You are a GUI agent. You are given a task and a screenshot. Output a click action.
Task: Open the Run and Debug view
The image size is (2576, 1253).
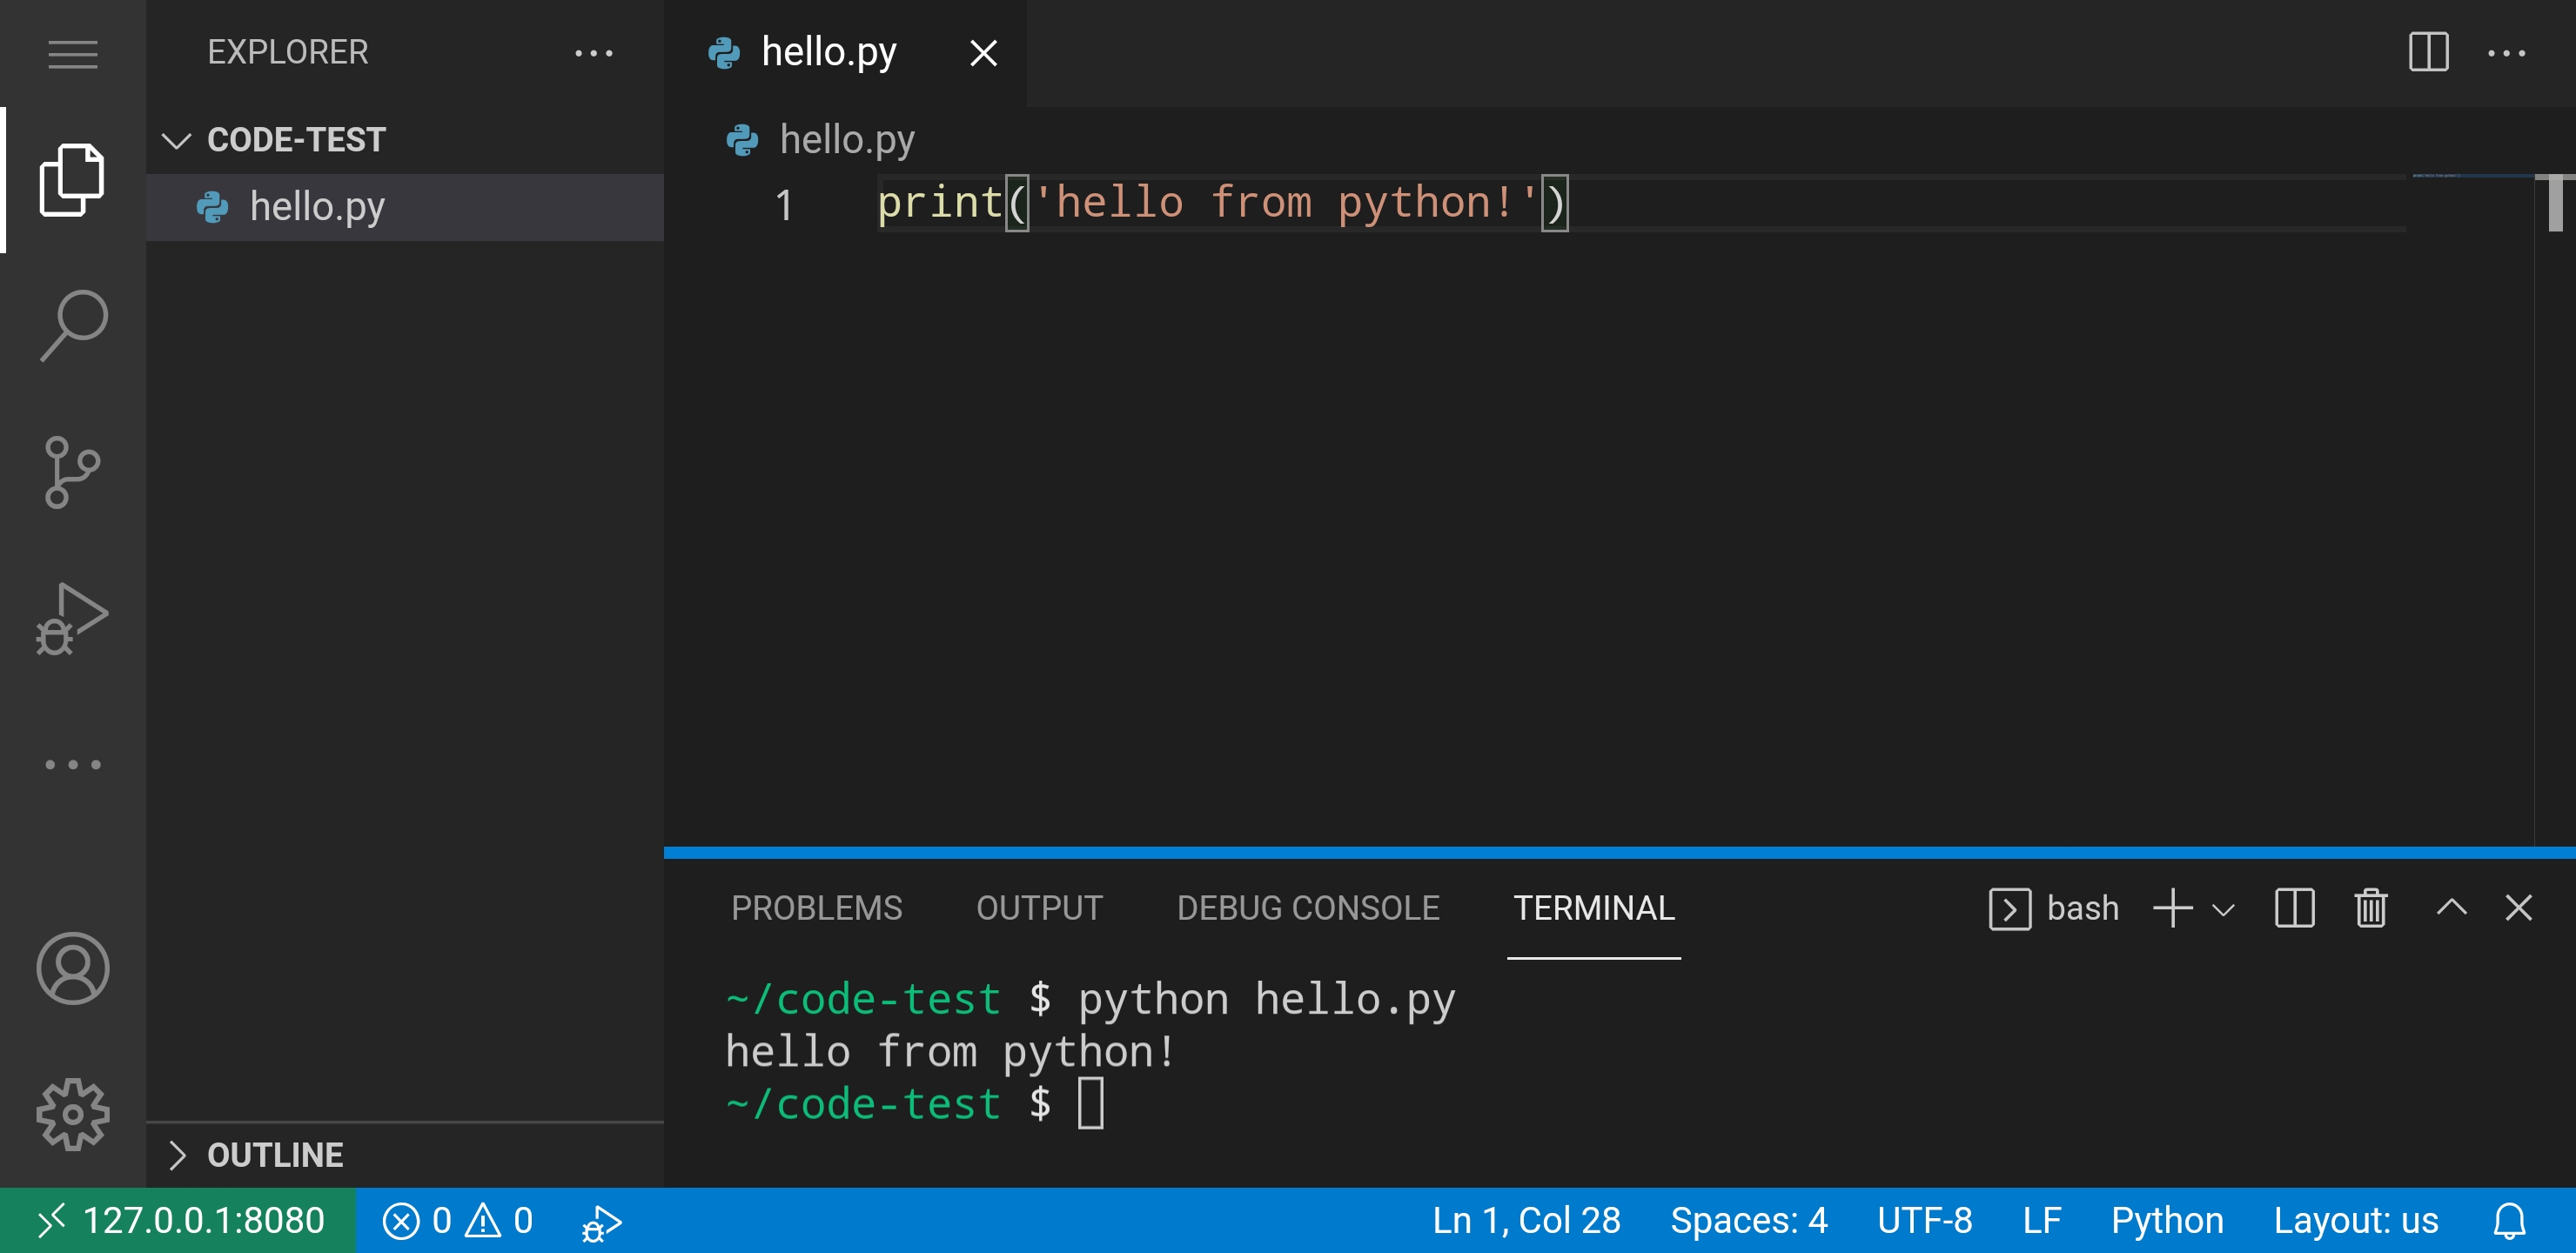coord(72,618)
